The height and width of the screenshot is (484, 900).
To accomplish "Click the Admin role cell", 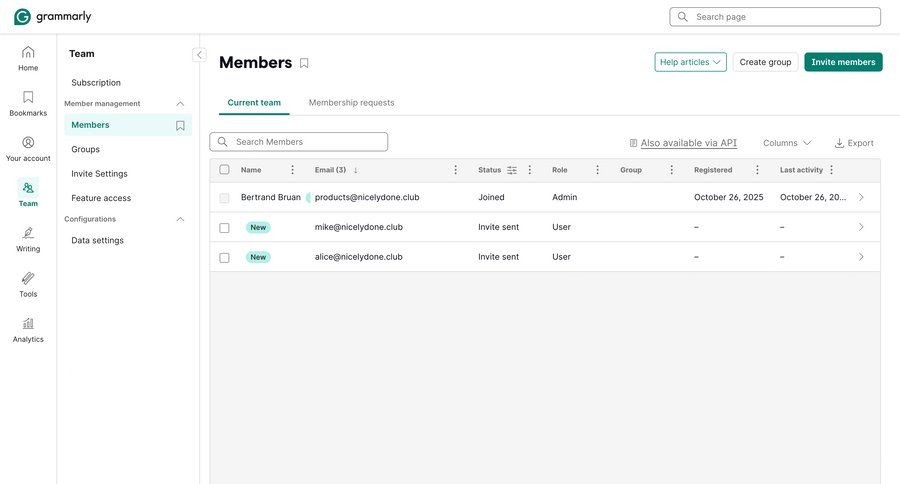I will (x=565, y=197).
